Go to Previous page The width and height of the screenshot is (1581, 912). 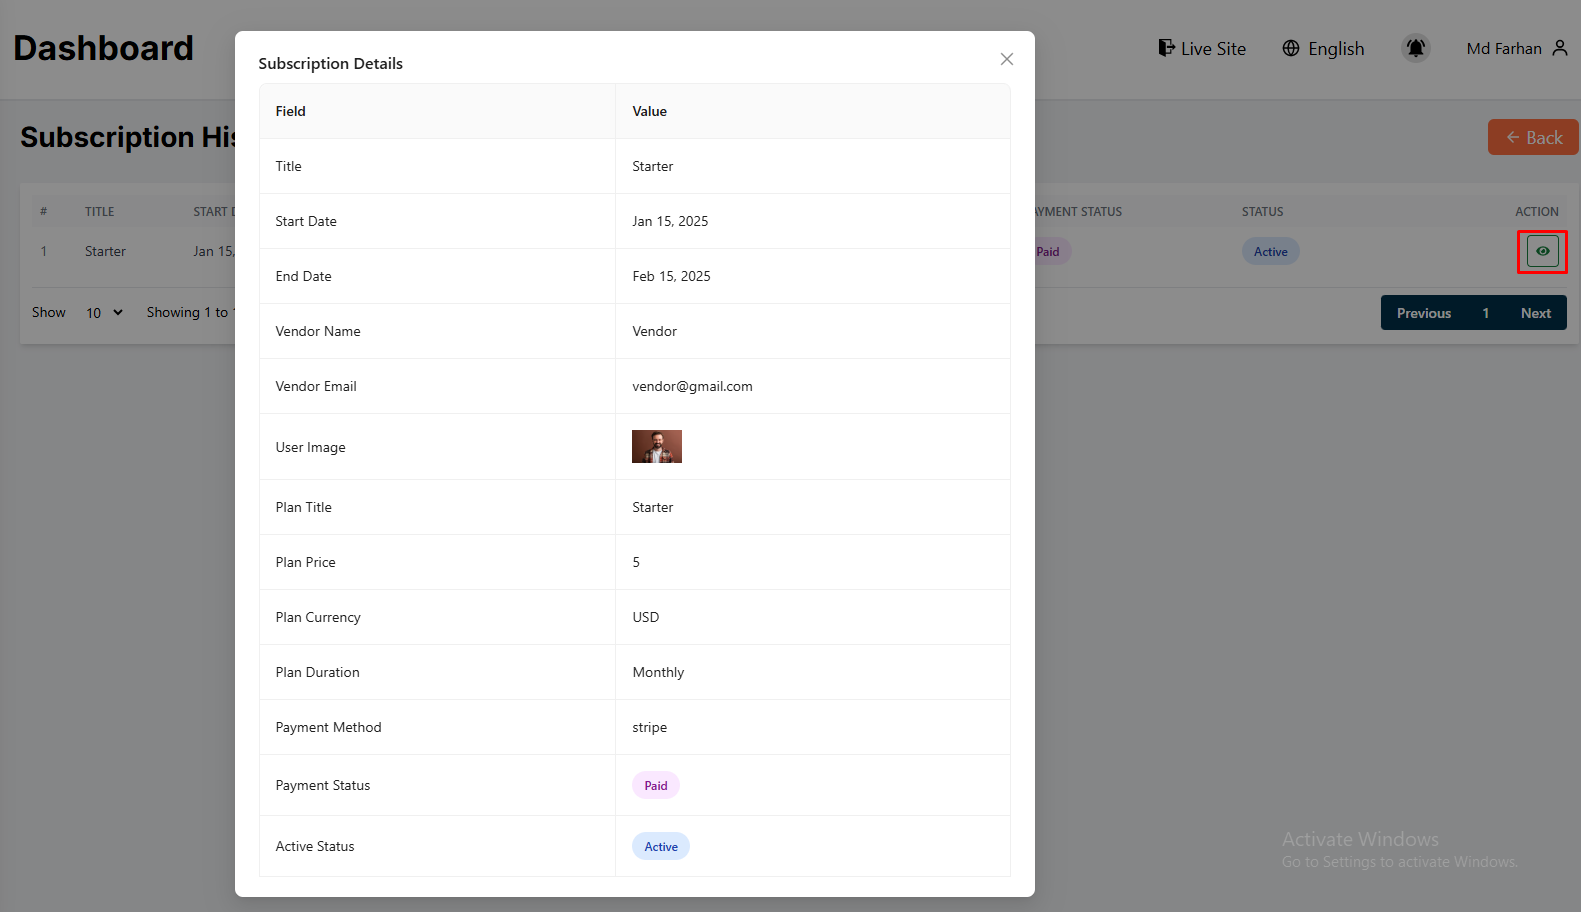1423,313
